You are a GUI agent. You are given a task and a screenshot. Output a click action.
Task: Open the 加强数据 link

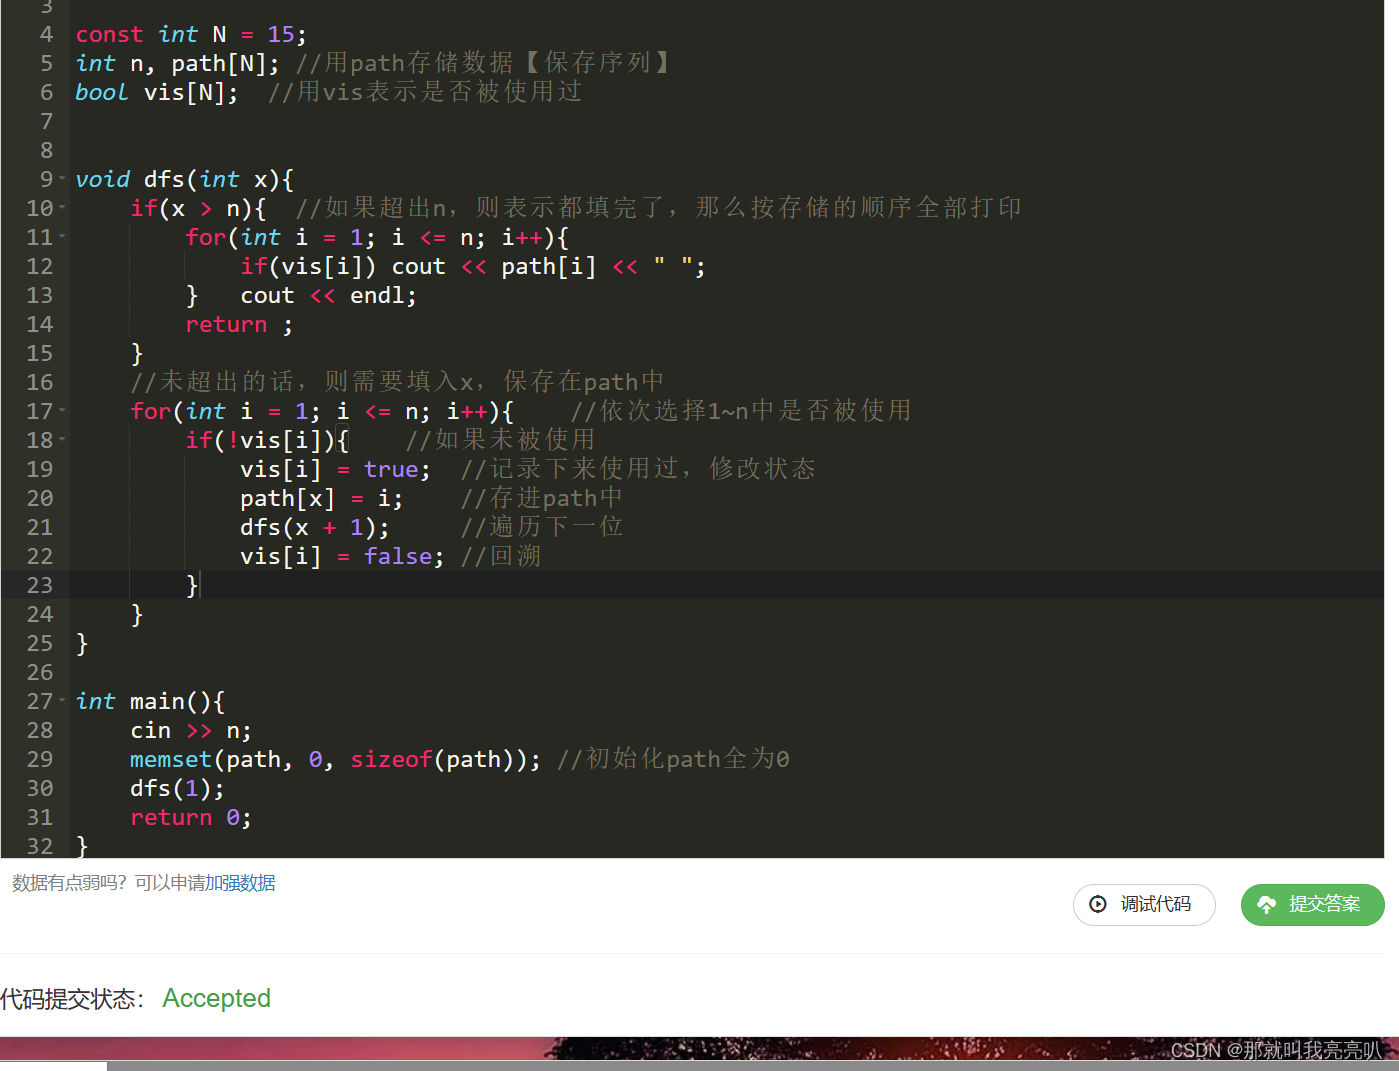[x=240, y=883]
